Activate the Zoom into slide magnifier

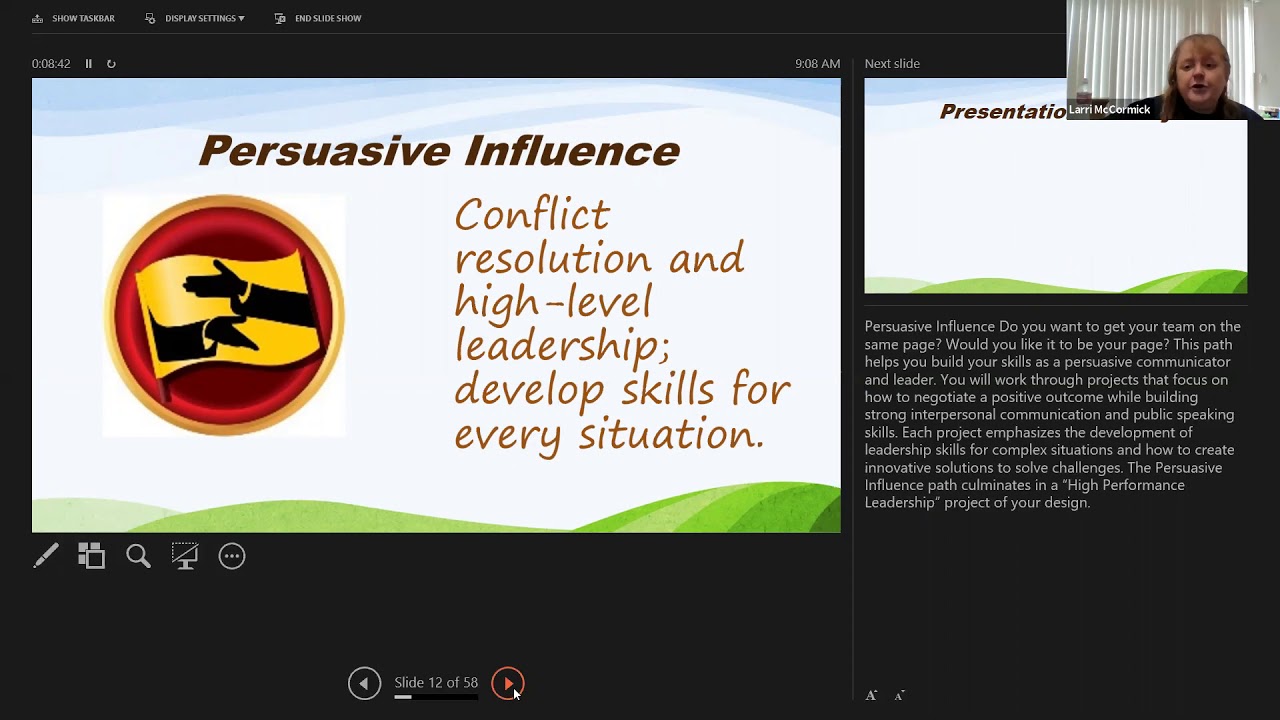138,556
